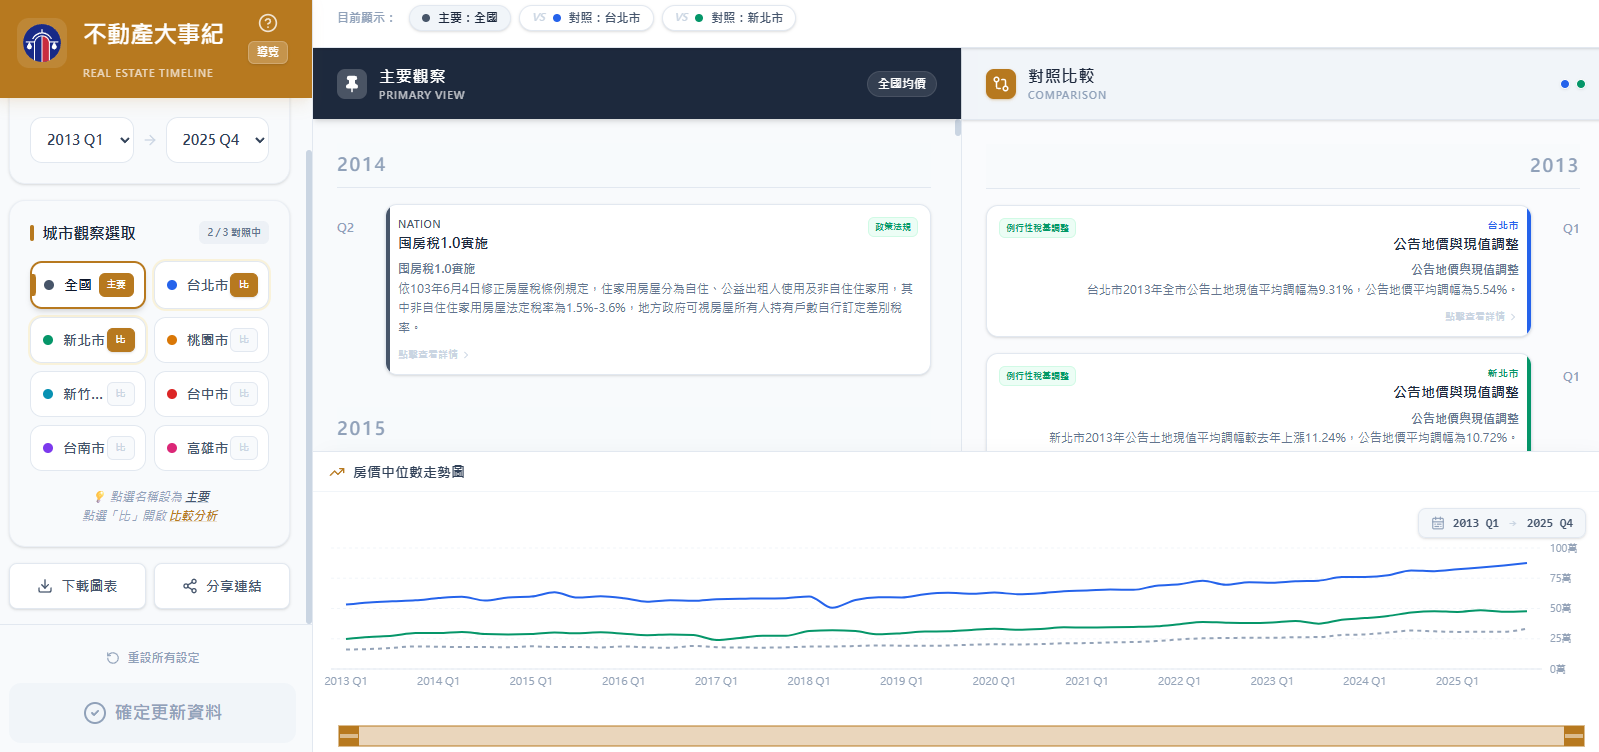Click the real estate app logo

(x=42, y=43)
